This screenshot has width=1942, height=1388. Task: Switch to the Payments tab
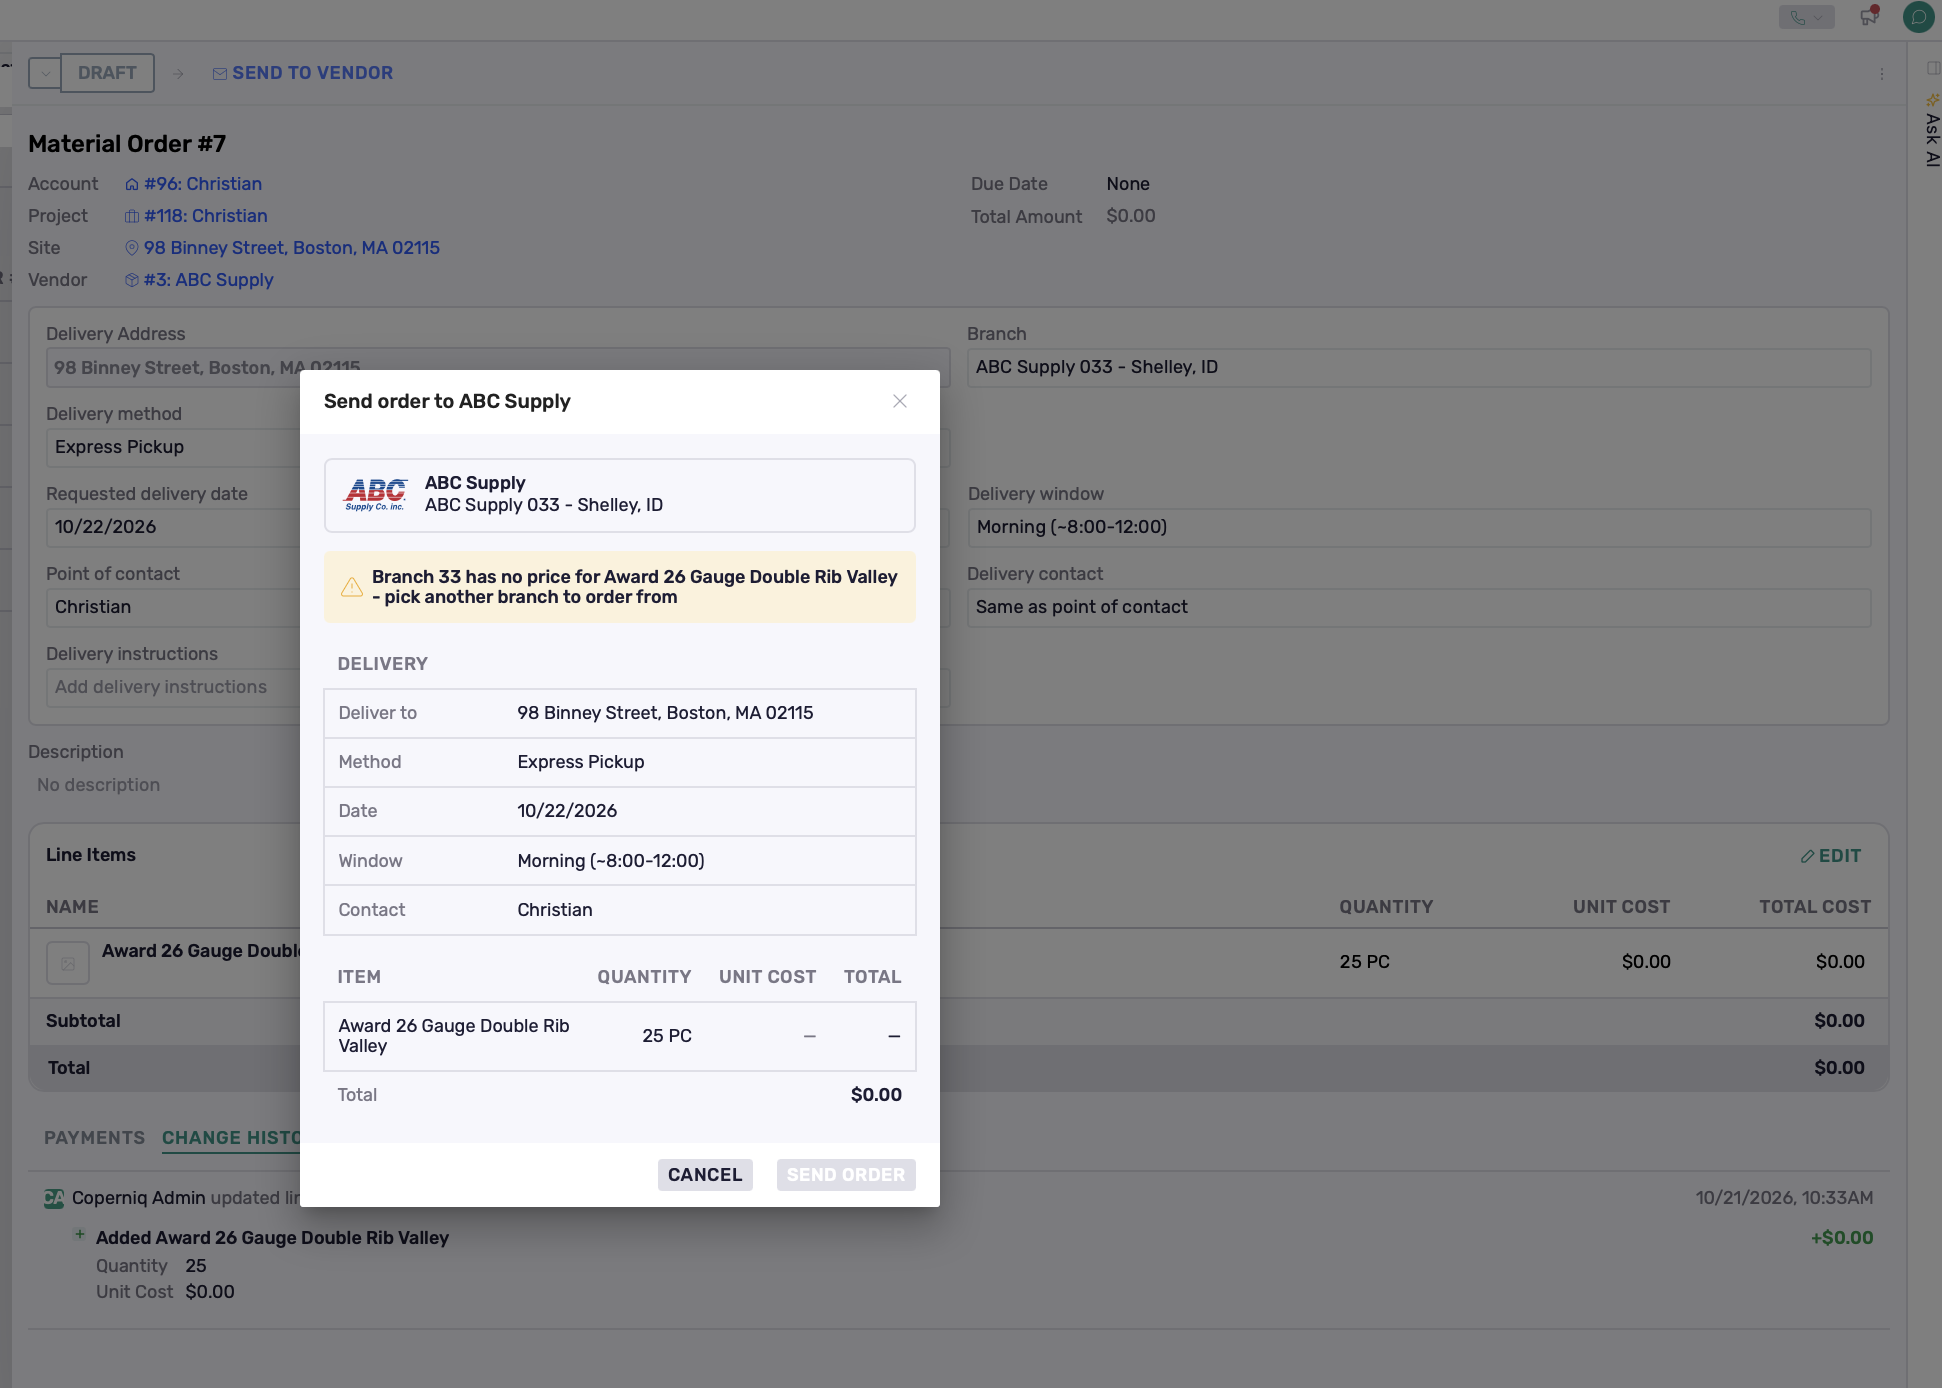pyautogui.click(x=94, y=1138)
